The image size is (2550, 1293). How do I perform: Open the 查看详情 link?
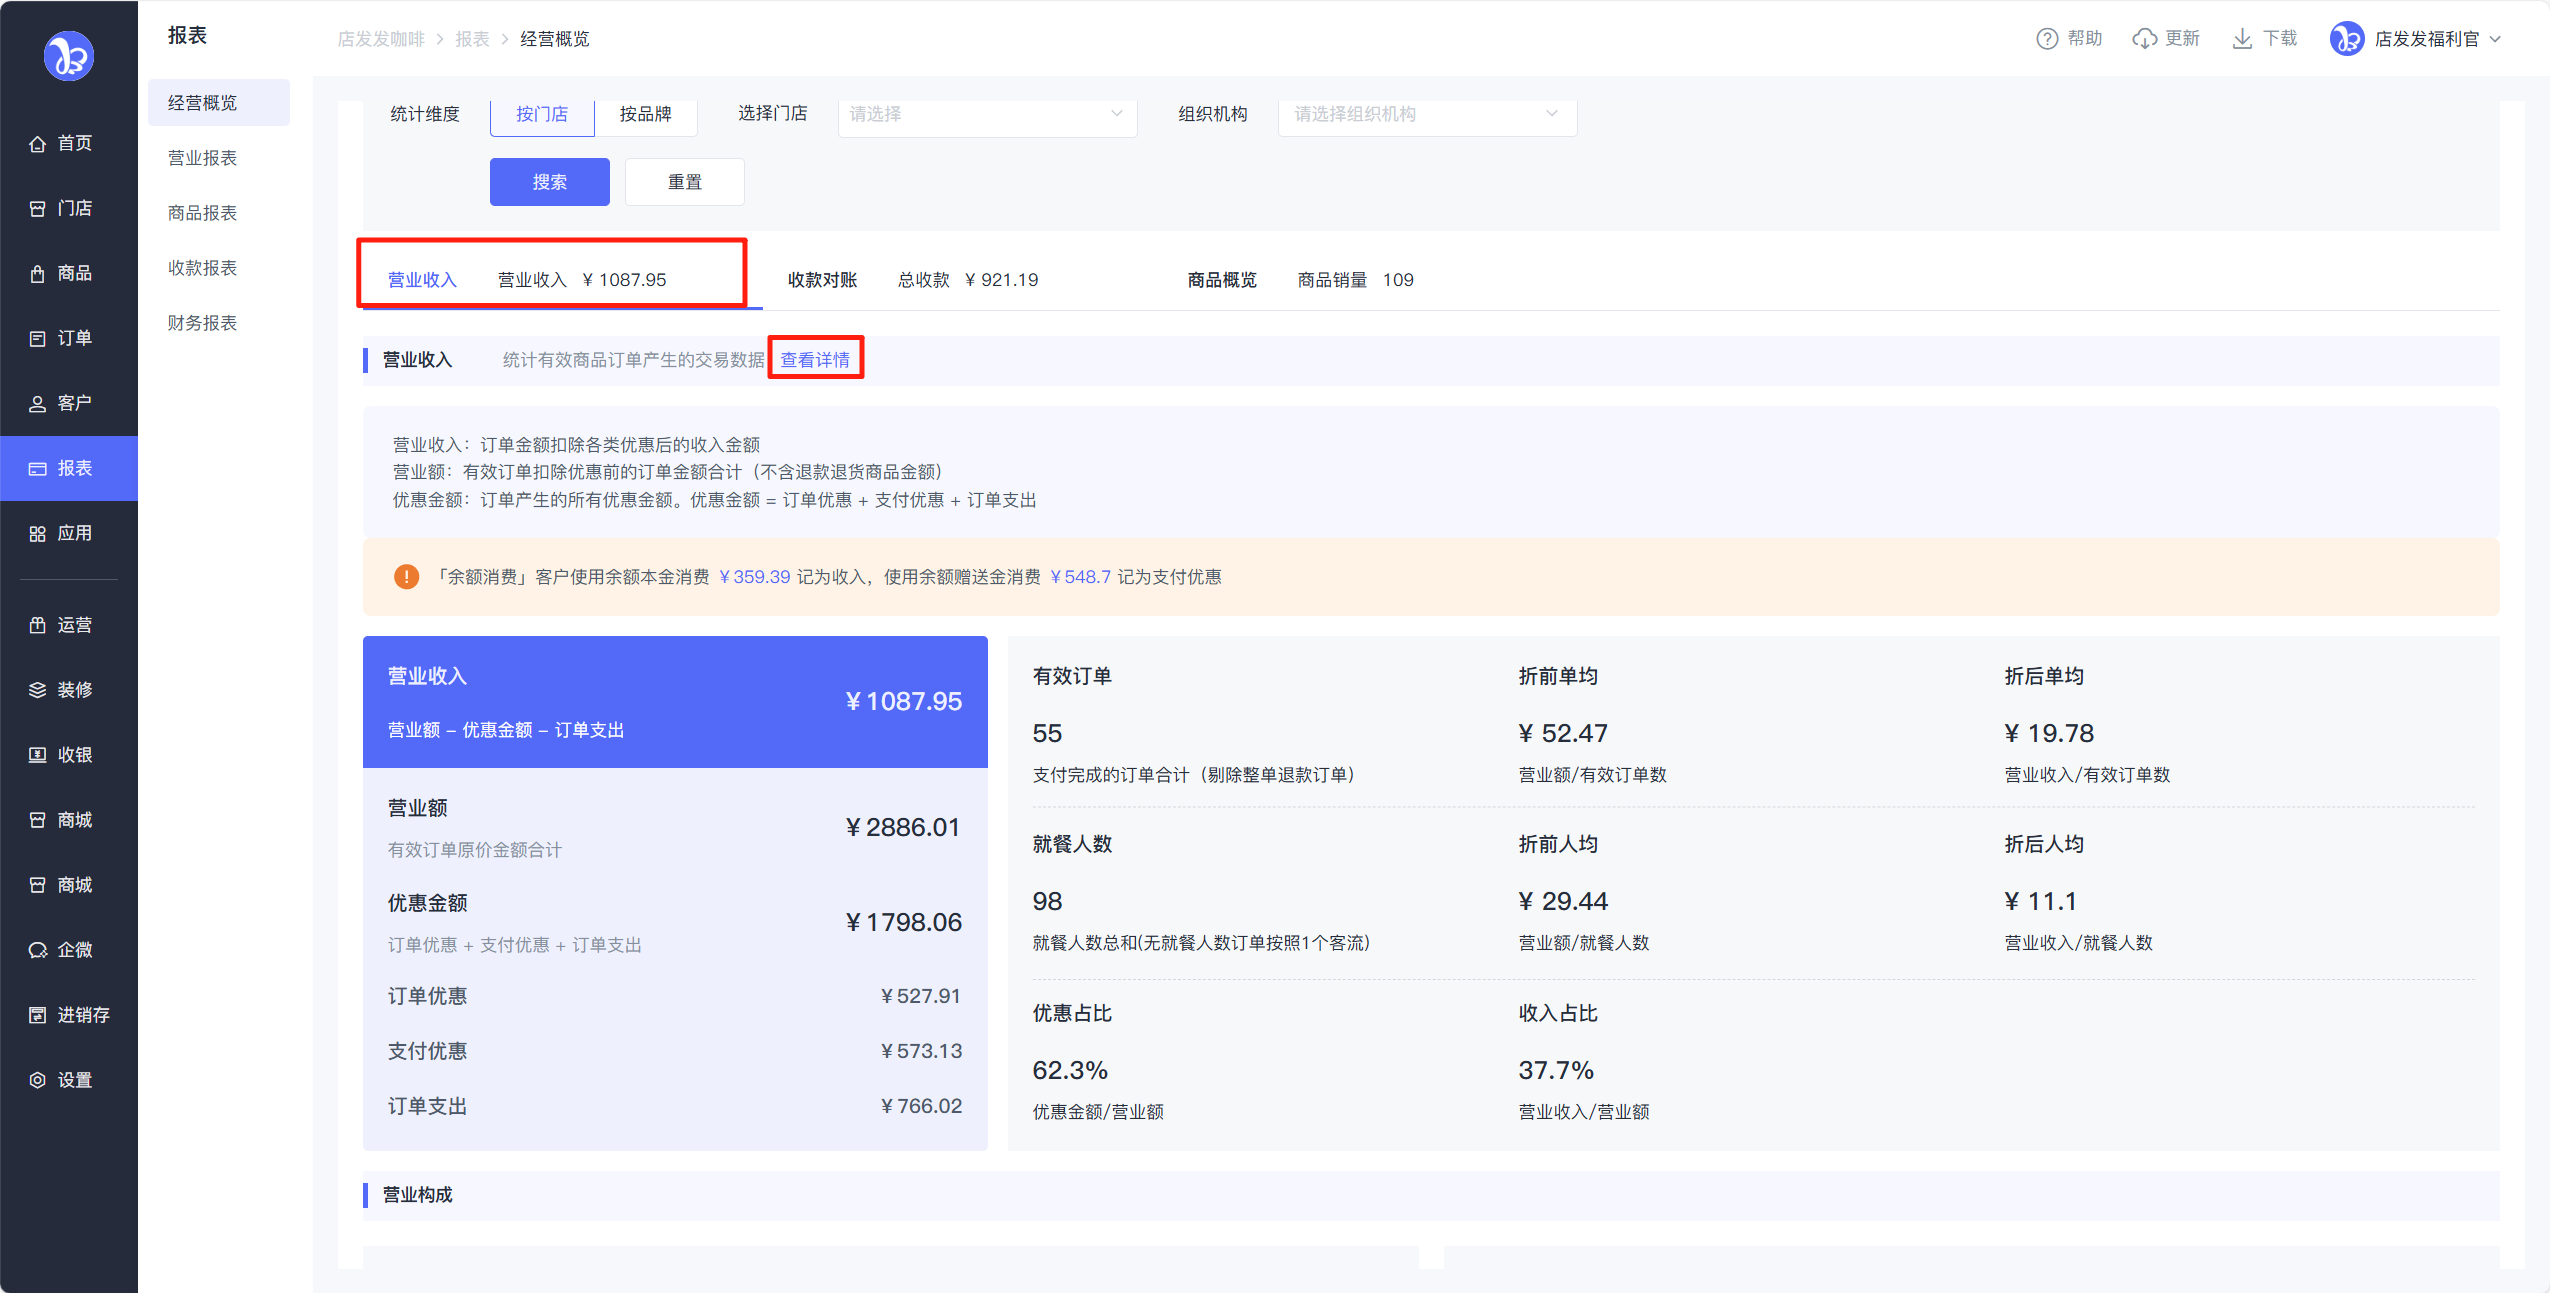(815, 360)
